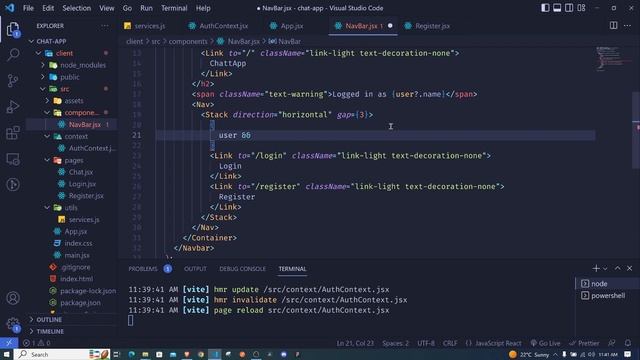Open the Remote Explorer view
The width and height of the screenshot is (640, 360).
click(x=13, y=159)
